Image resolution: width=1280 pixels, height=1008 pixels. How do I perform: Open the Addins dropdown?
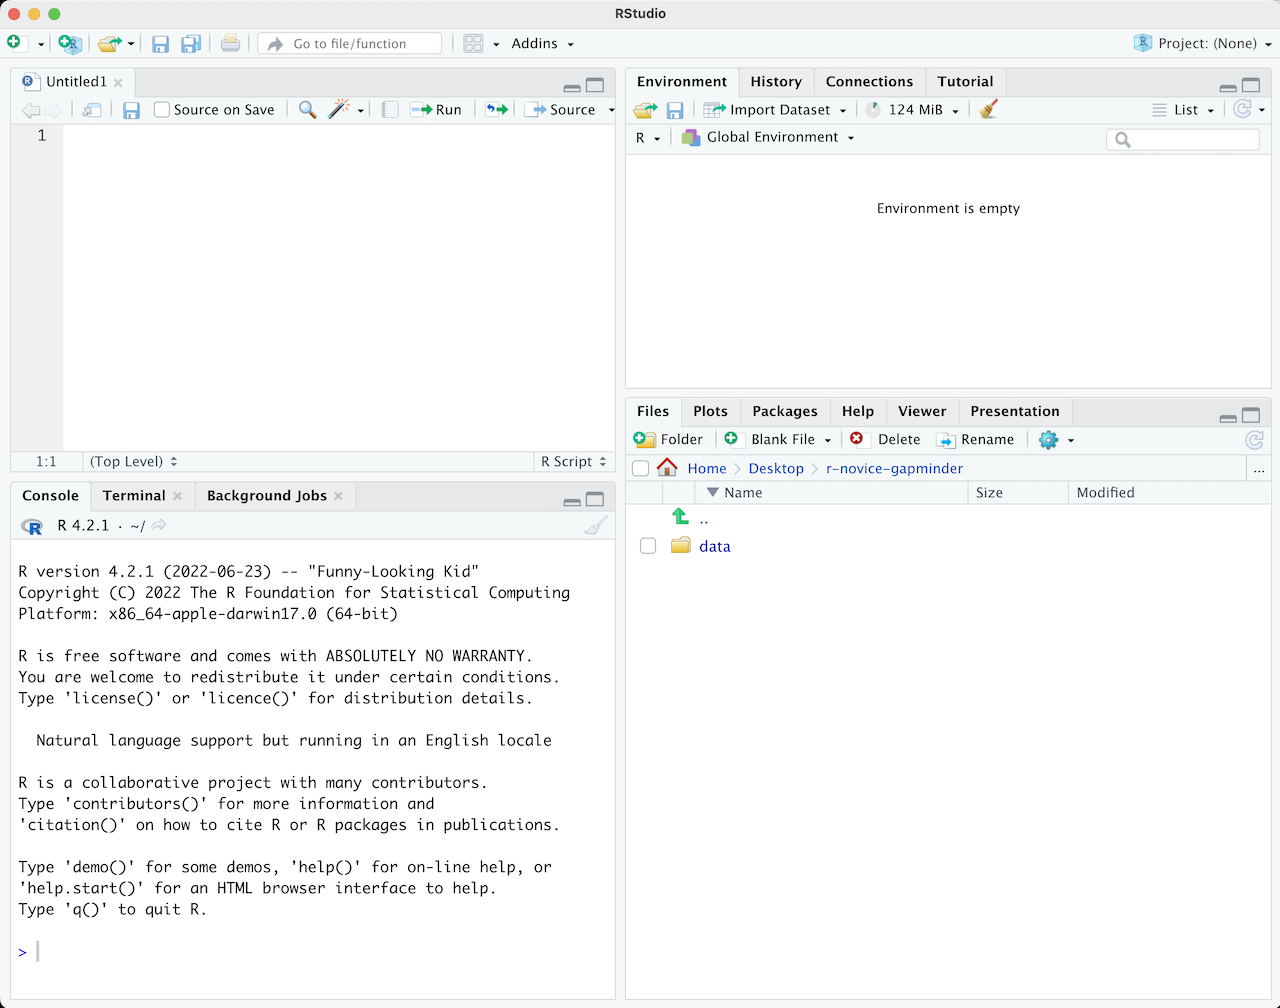542,43
